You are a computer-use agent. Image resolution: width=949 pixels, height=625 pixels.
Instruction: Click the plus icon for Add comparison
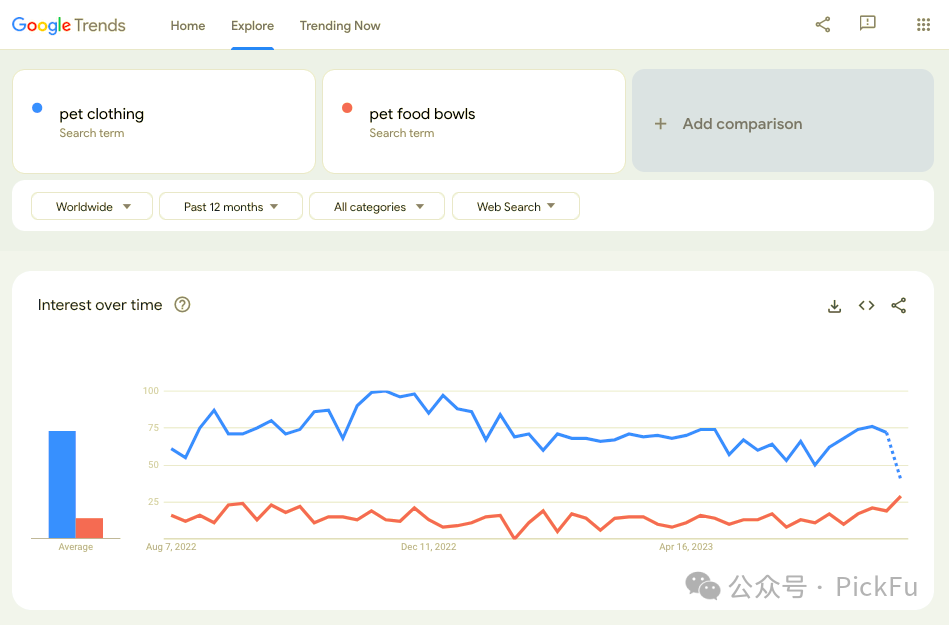pyautogui.click(x=660, y=124)
